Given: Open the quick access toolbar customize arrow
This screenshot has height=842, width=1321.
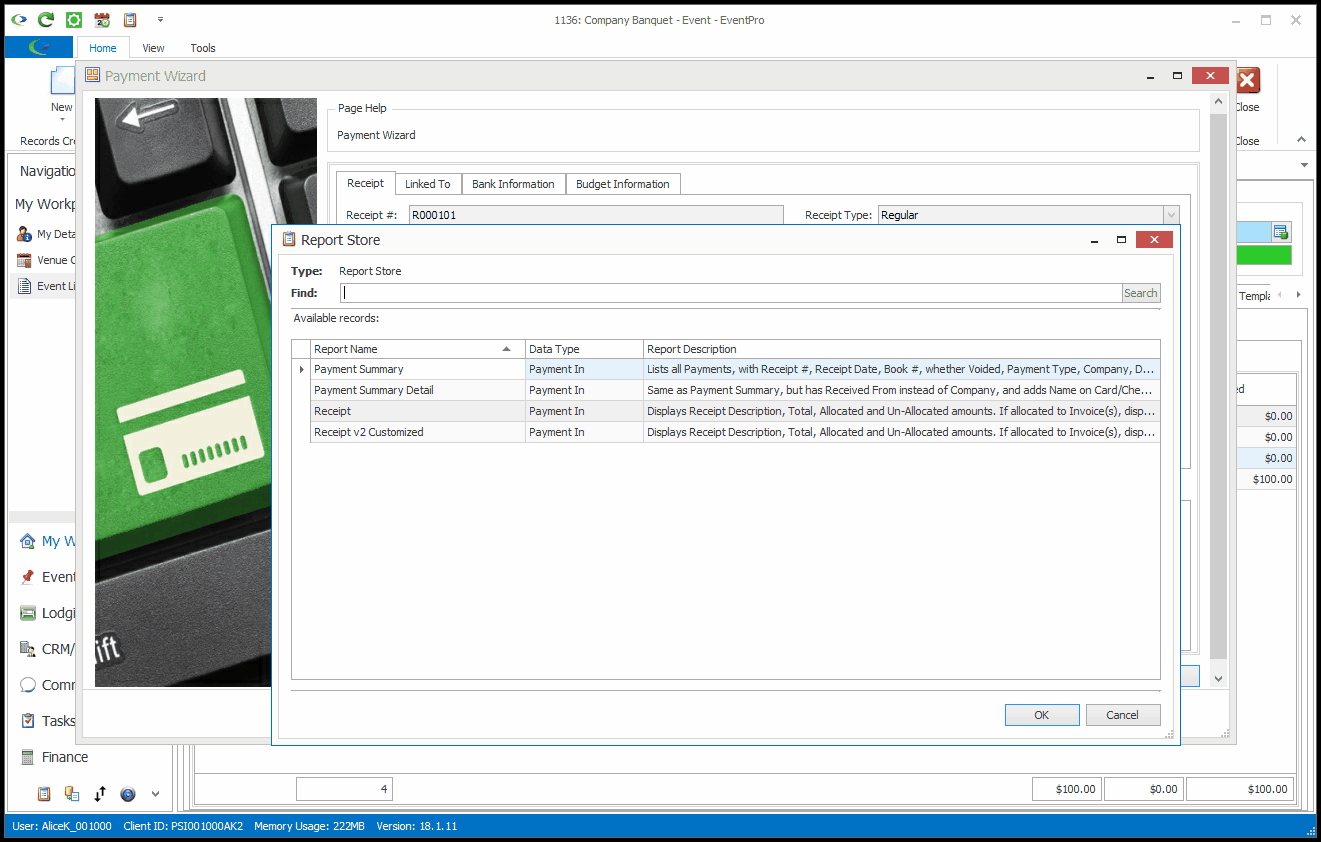Looking at the screenshot, I should pyautogui.click(x=160, y=19).
